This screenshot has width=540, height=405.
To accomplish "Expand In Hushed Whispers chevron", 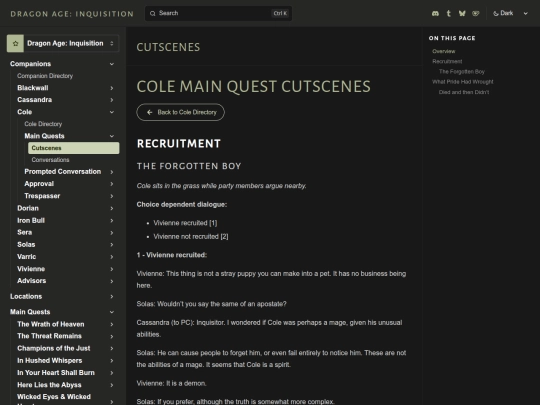I will 112,361.
